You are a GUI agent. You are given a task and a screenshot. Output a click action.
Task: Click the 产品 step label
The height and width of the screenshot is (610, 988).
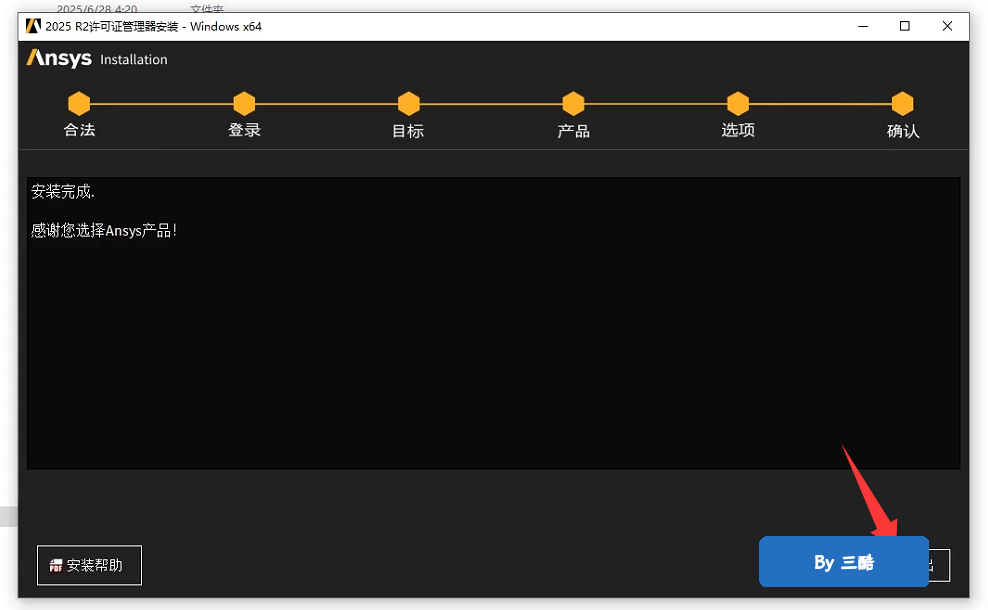click(x=573, y=130)
